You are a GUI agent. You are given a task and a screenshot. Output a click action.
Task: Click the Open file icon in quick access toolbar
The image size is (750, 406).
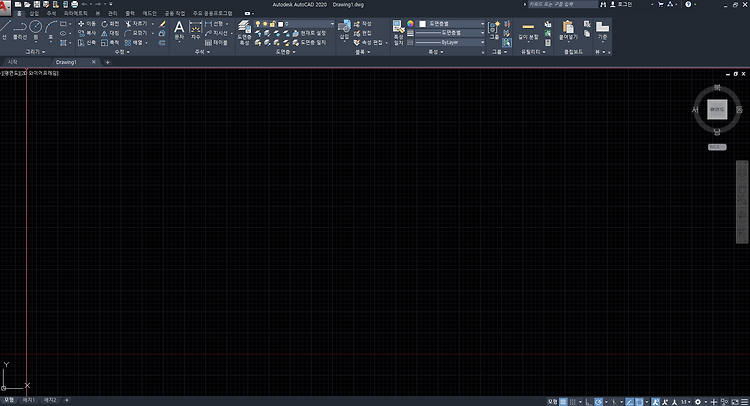pos(27,4)
